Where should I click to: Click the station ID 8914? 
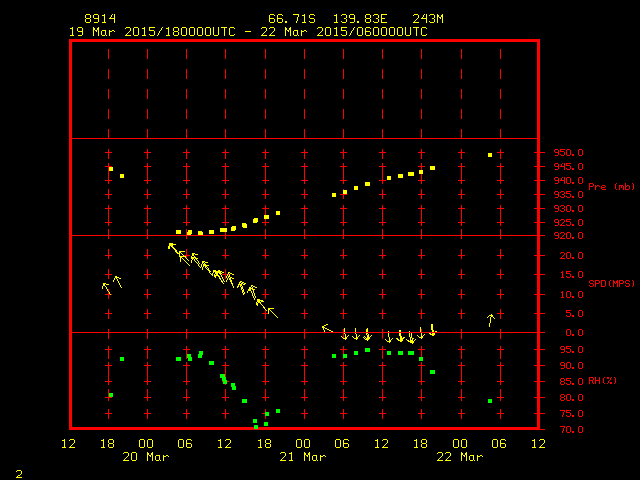pyautogui.click(x=100, y=19)
